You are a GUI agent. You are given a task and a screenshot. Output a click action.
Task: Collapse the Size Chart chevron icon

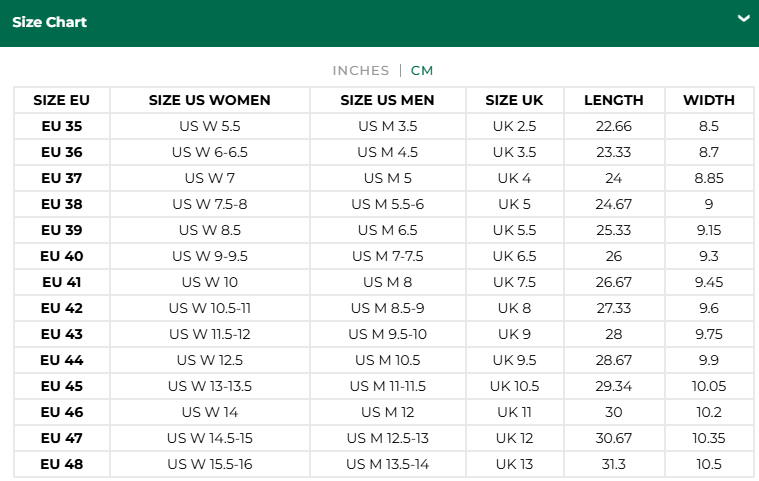tap(744, 18)
